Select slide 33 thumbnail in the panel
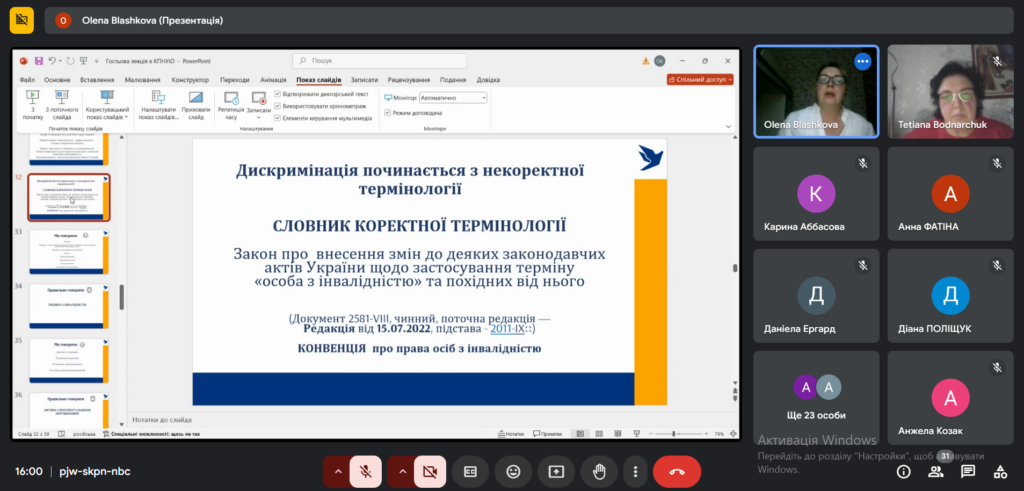 coord(69,251)
